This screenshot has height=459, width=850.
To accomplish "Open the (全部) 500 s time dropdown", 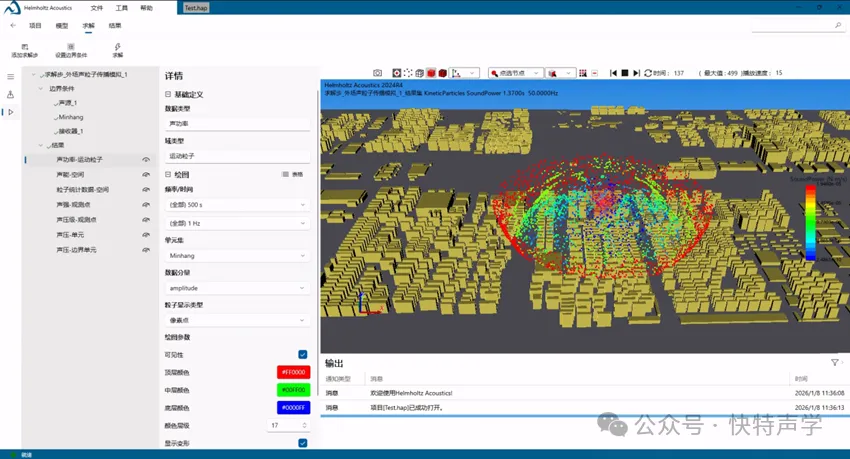I will 237,205.
